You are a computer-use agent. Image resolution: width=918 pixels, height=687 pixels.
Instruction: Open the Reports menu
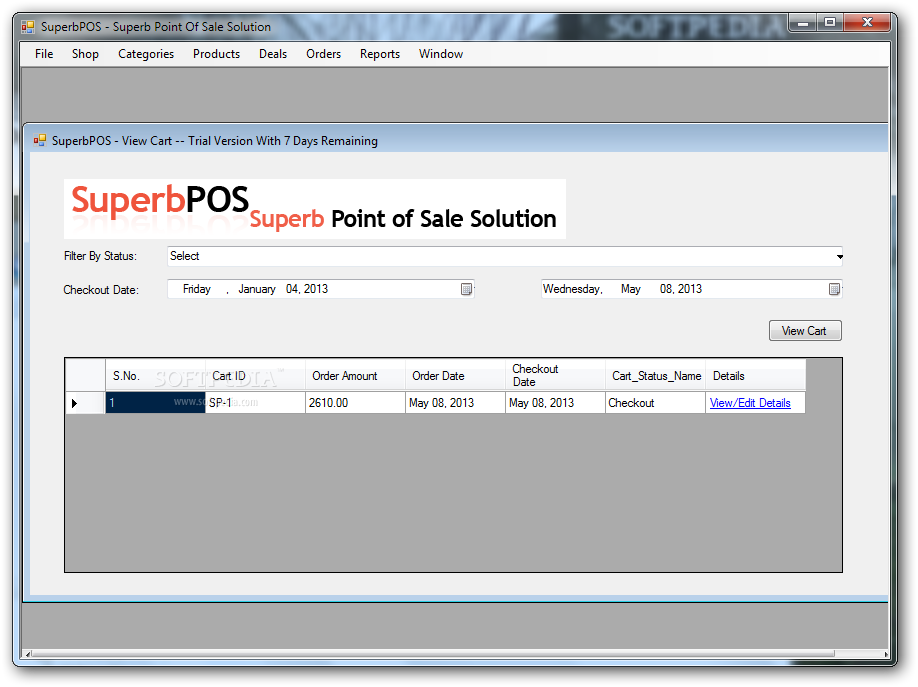coord(379,54)
